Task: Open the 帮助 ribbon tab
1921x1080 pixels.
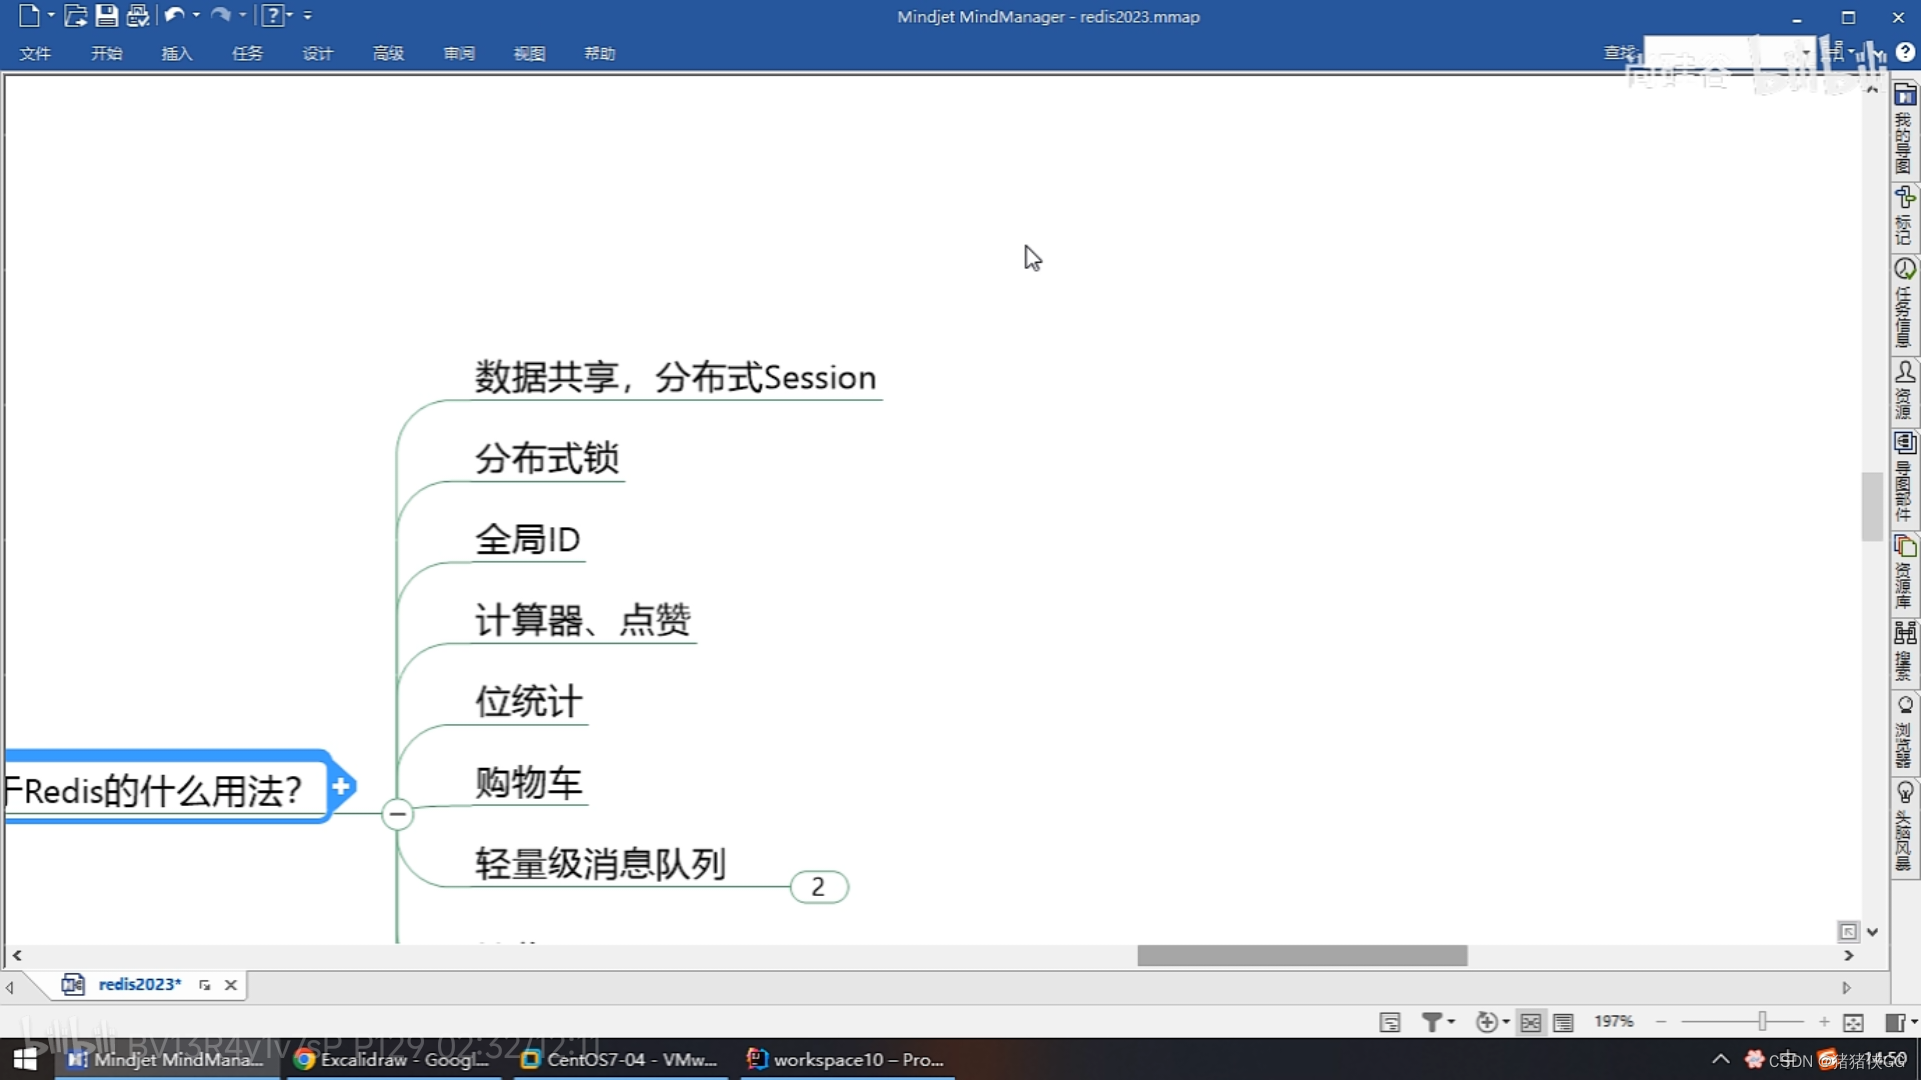Action: pos(600,53)
